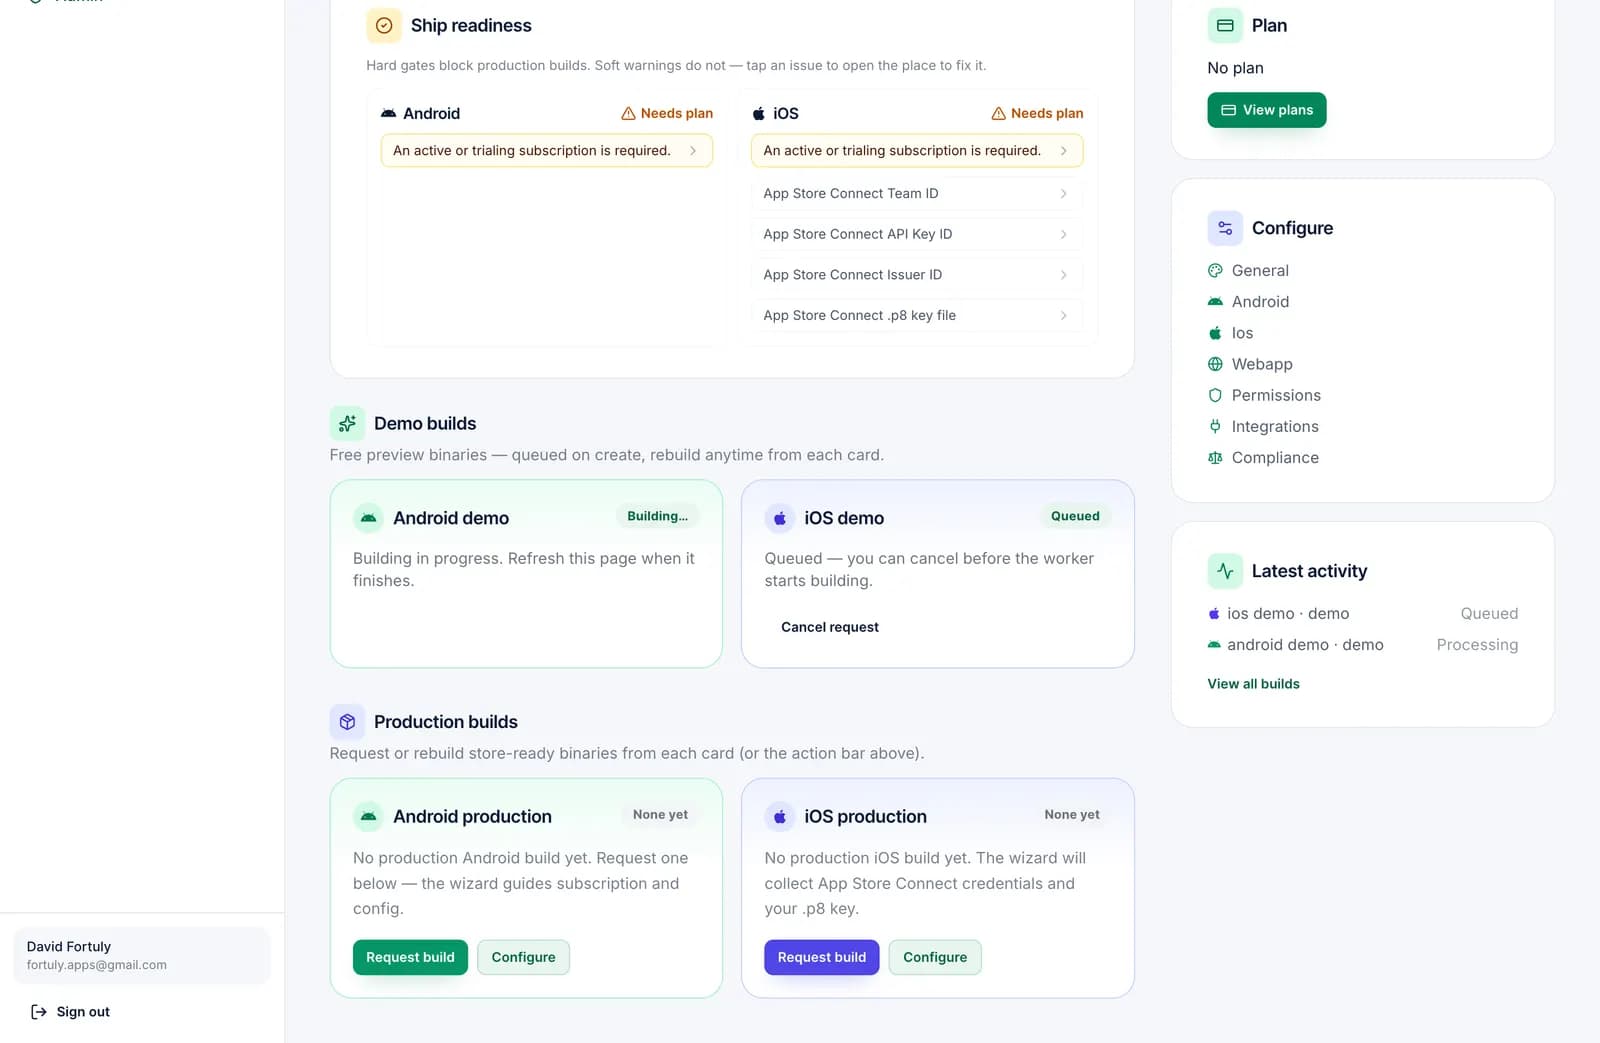Click the Webapp globe icon
The image size is (1600, 1043).
(x=1215, y=364)
